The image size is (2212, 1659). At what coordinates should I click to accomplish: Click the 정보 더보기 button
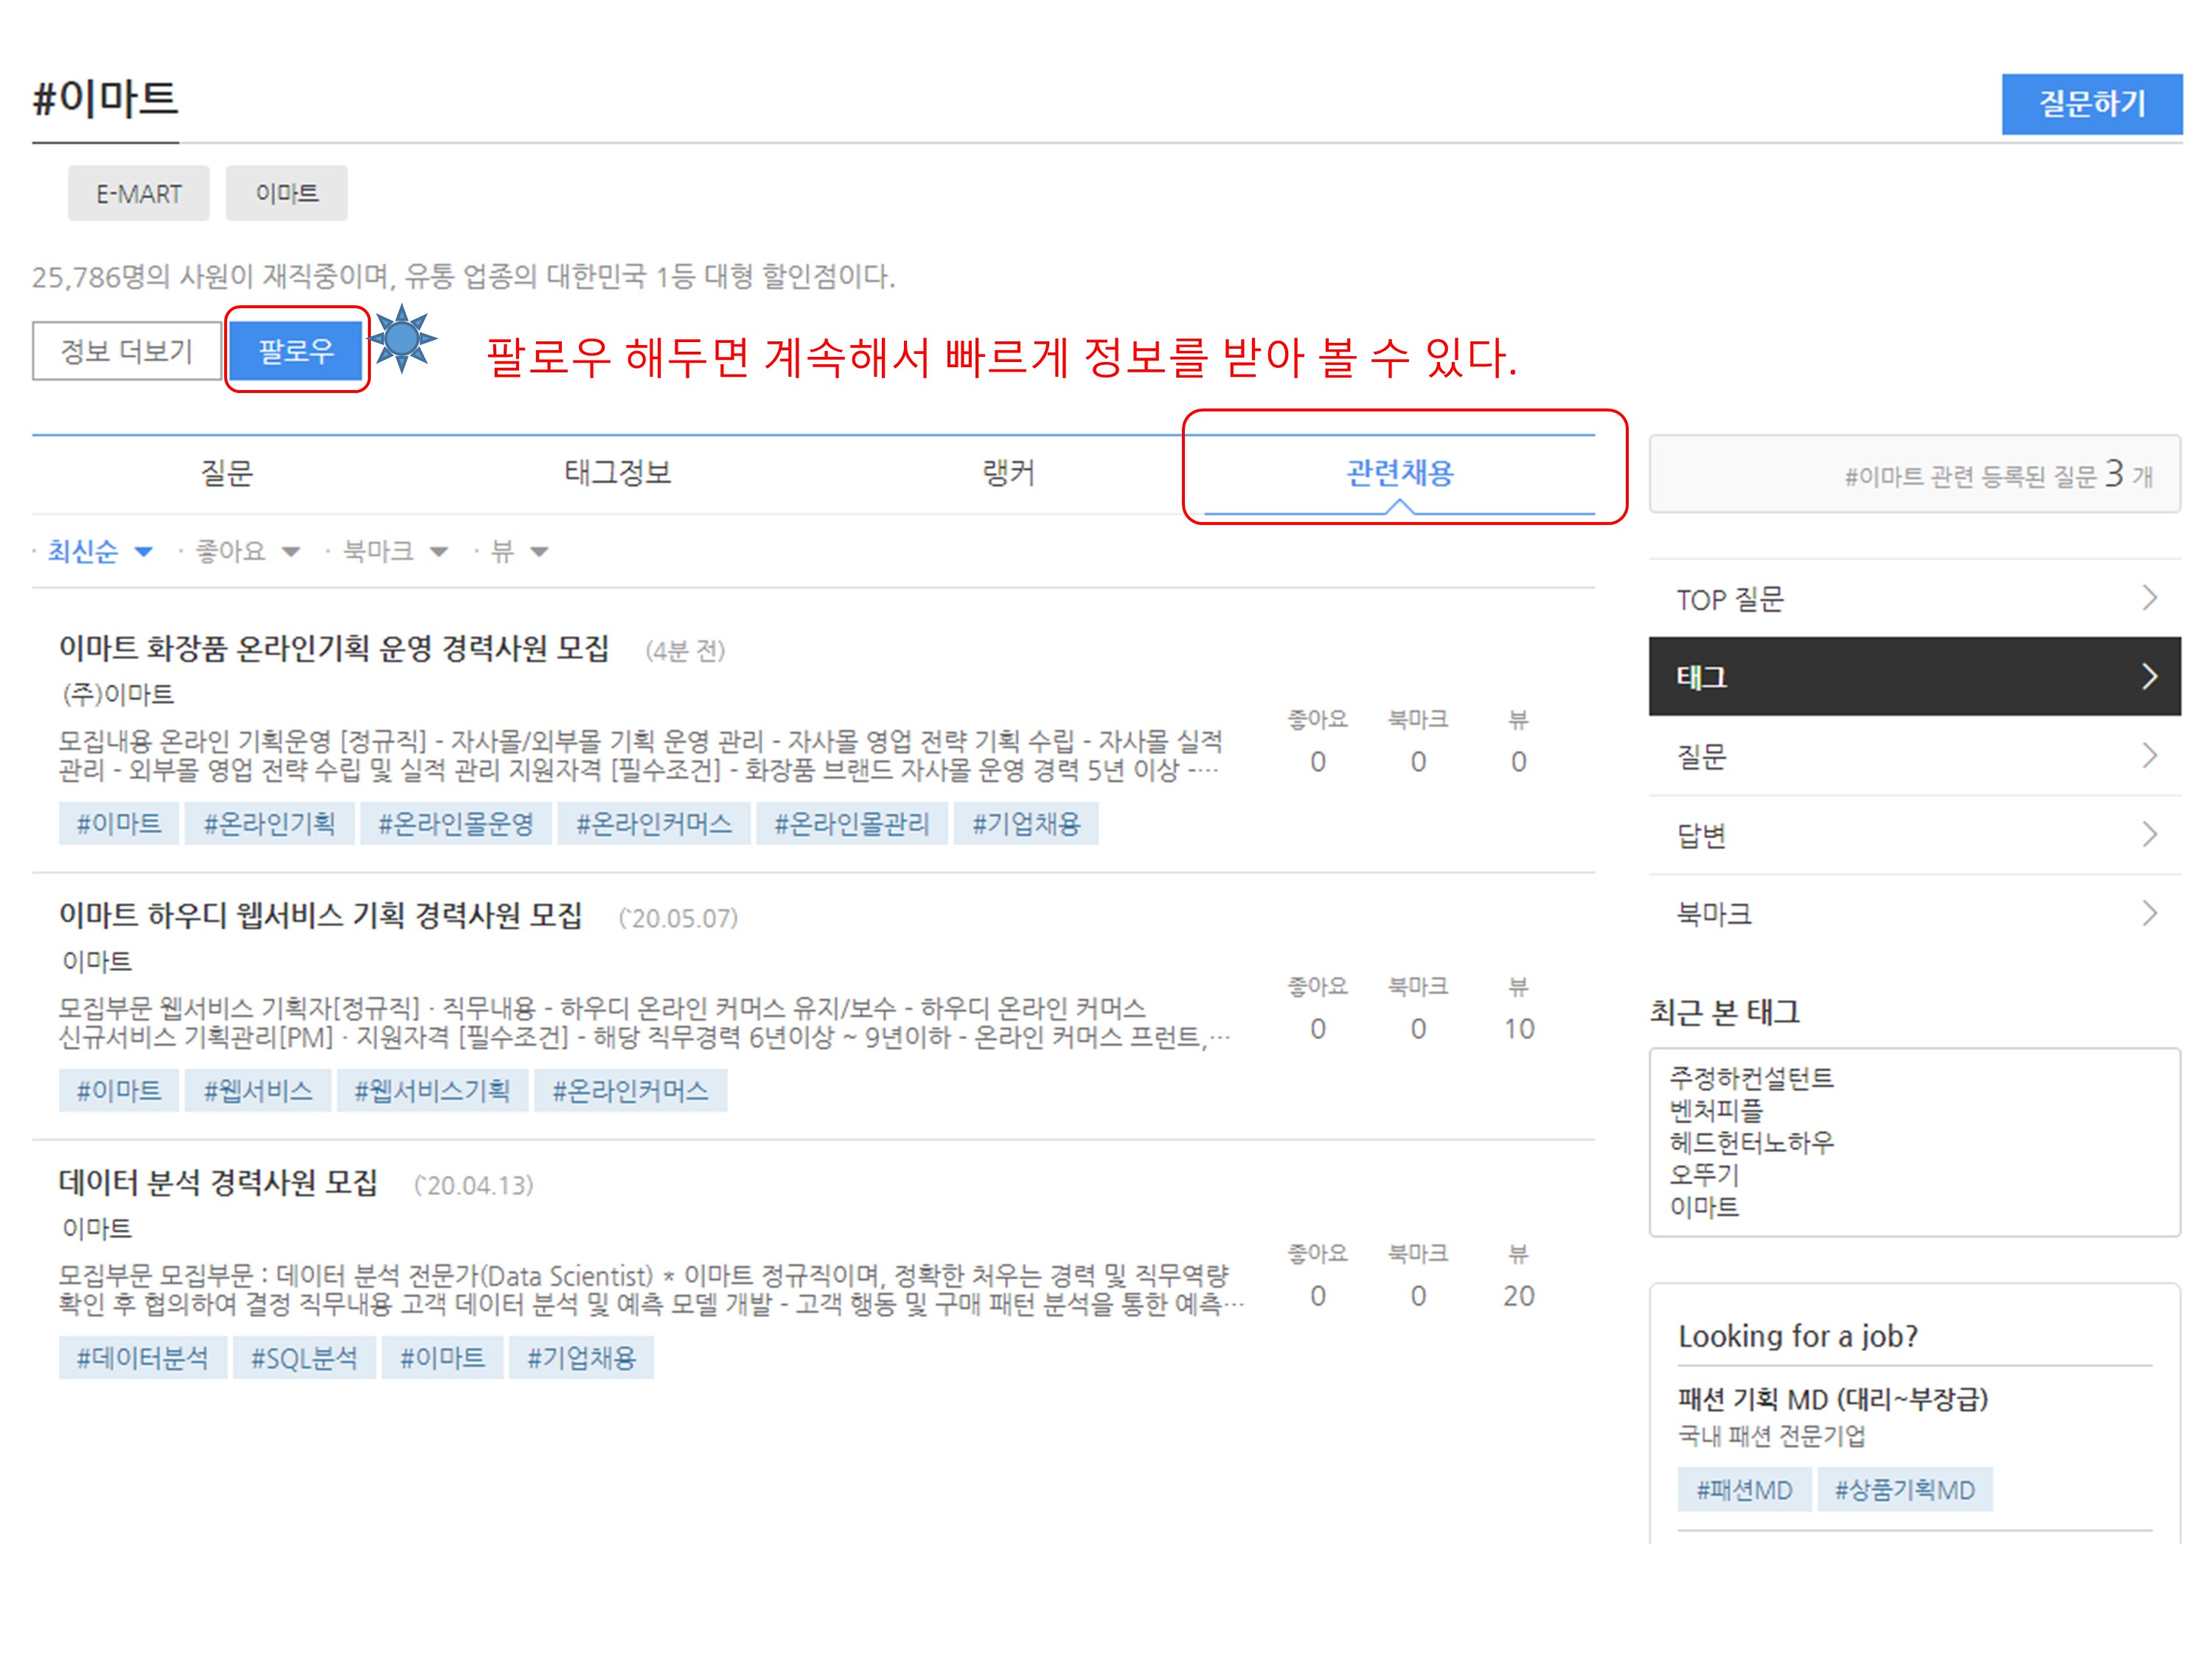click(126, 350)
